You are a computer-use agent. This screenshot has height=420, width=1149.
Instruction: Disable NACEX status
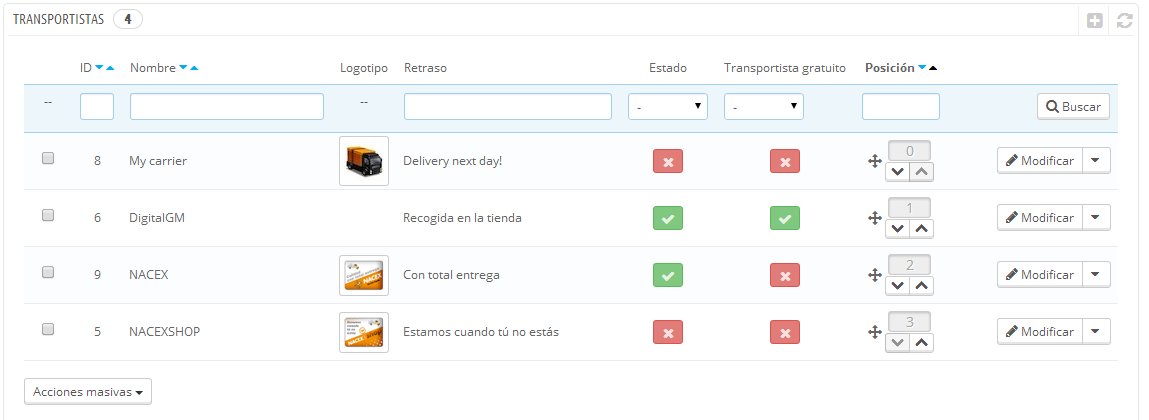tap(668, 276)
